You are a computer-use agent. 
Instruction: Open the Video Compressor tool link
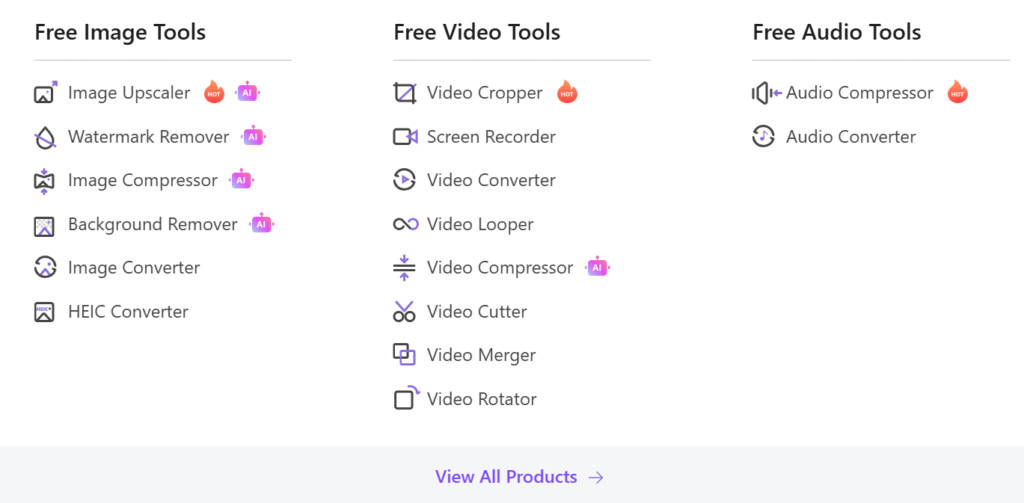click(500, 268)
